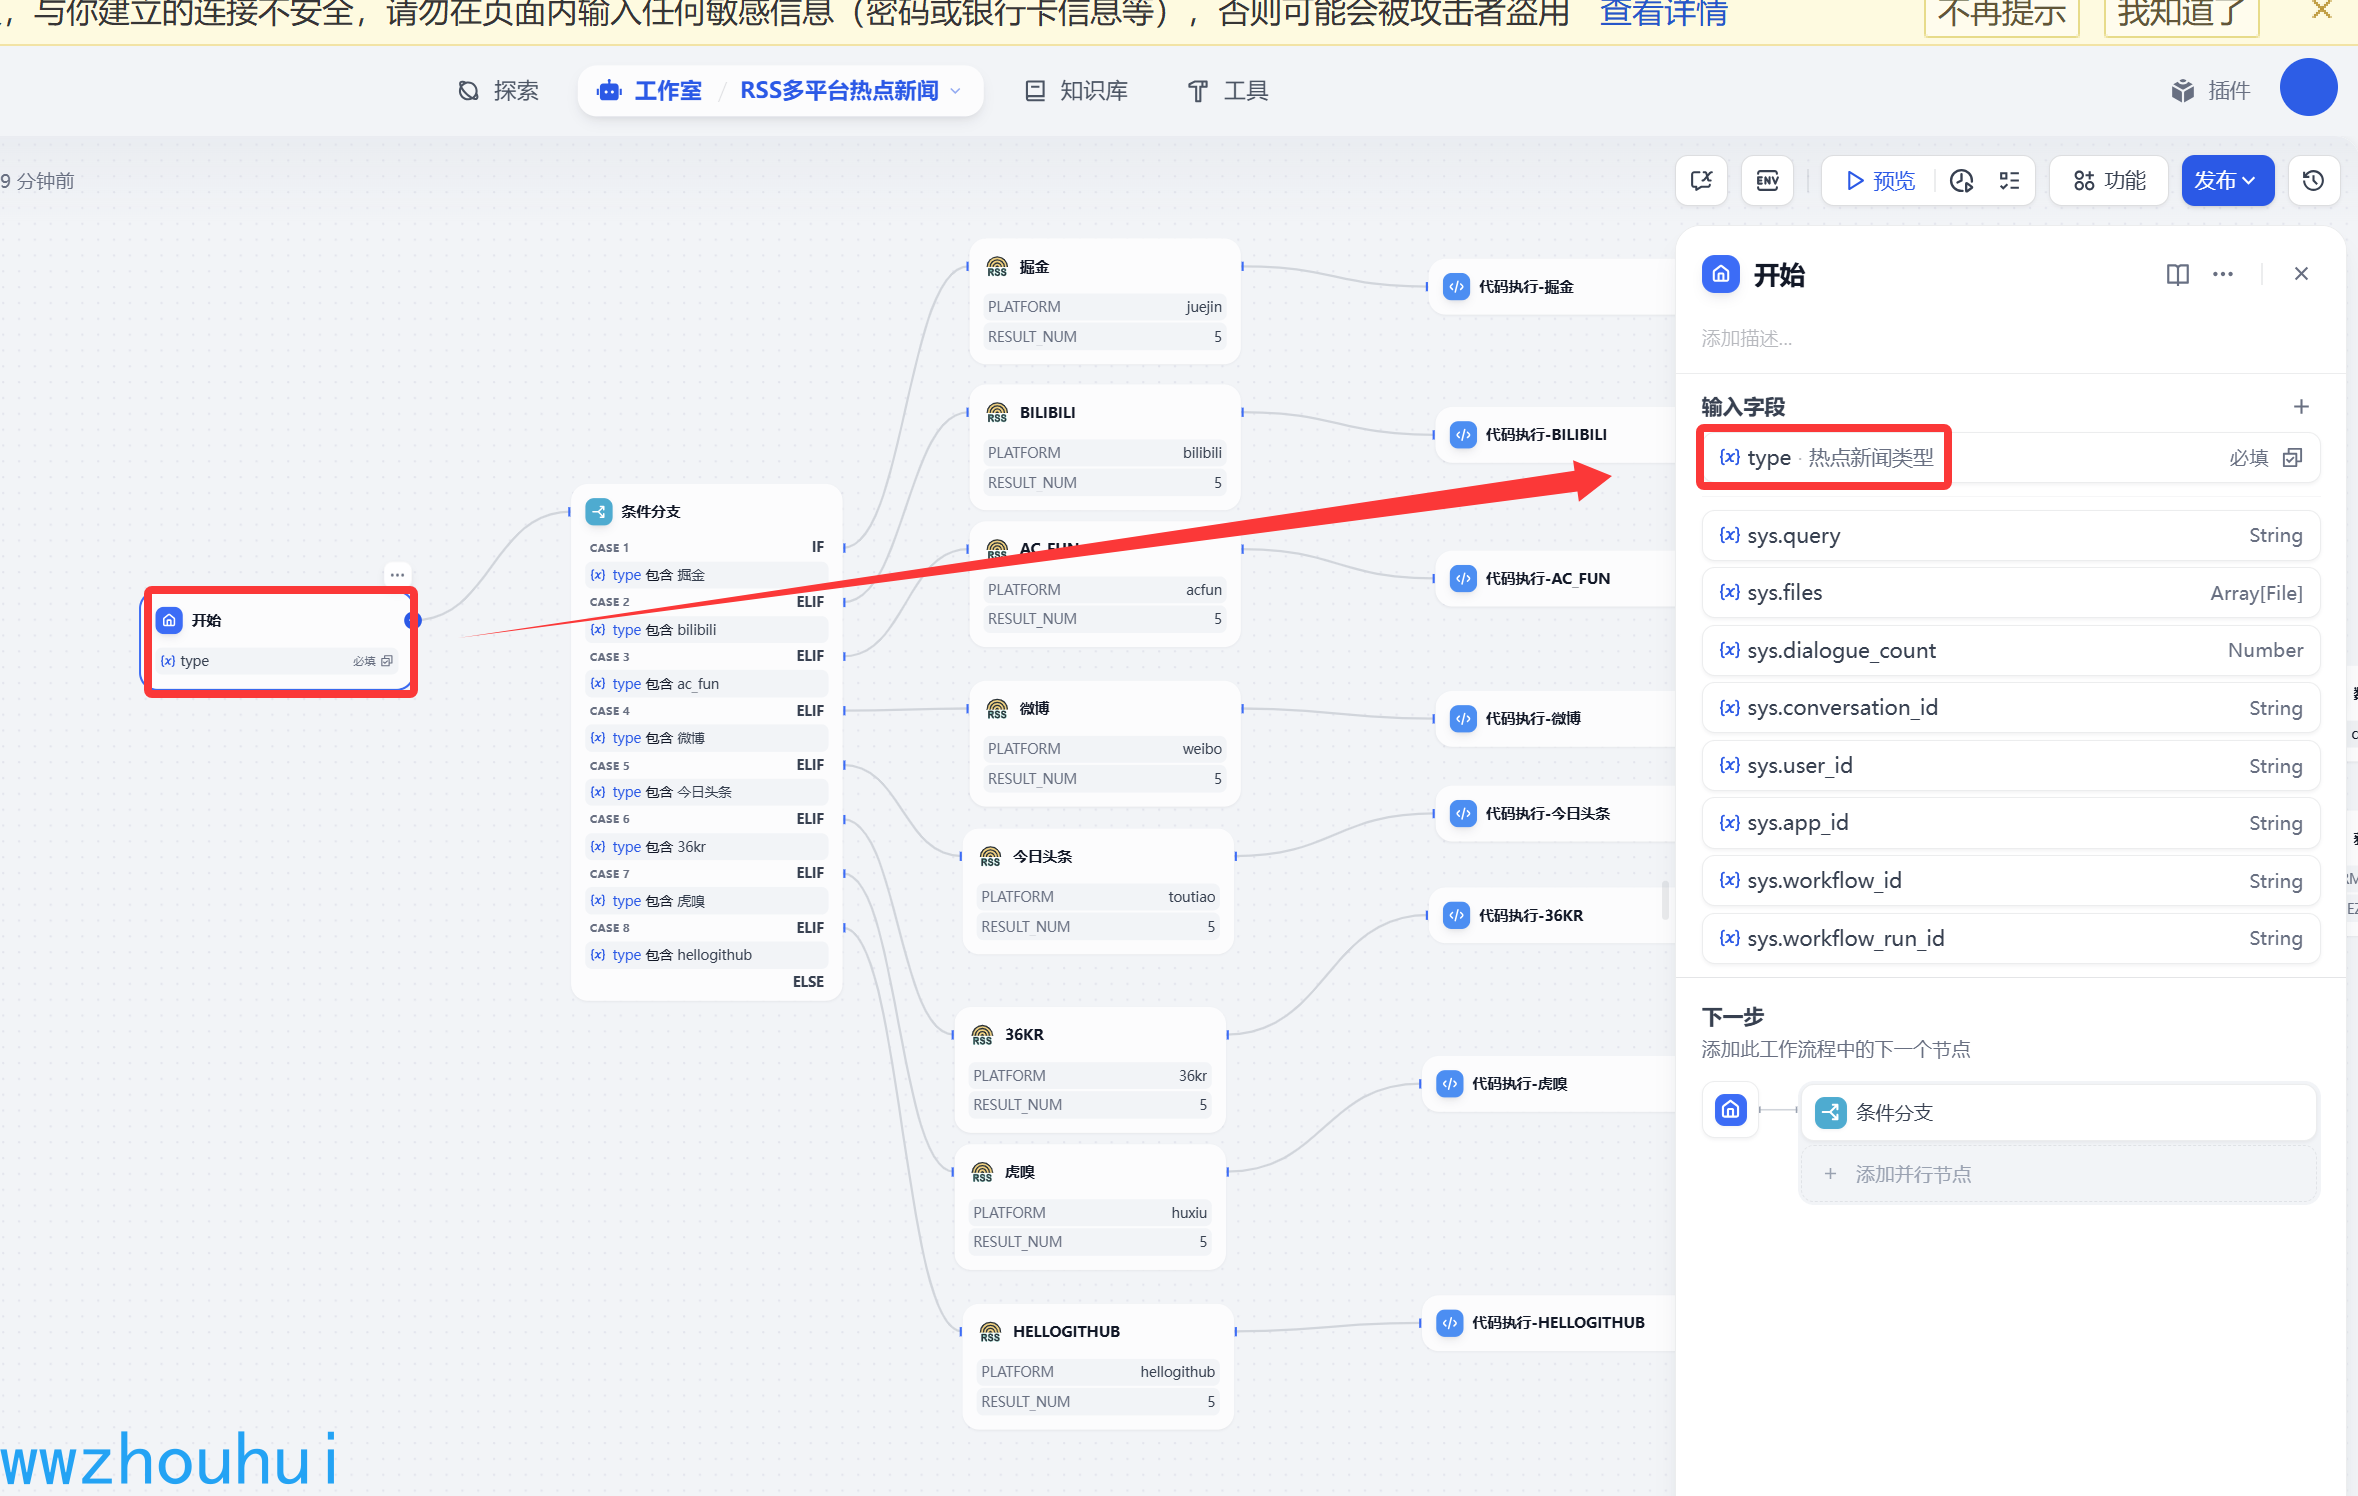This screenshot has width=2358, height=1496.
Task: Open the conversation variables icon in toolbar
Action: coord(1701,181)
